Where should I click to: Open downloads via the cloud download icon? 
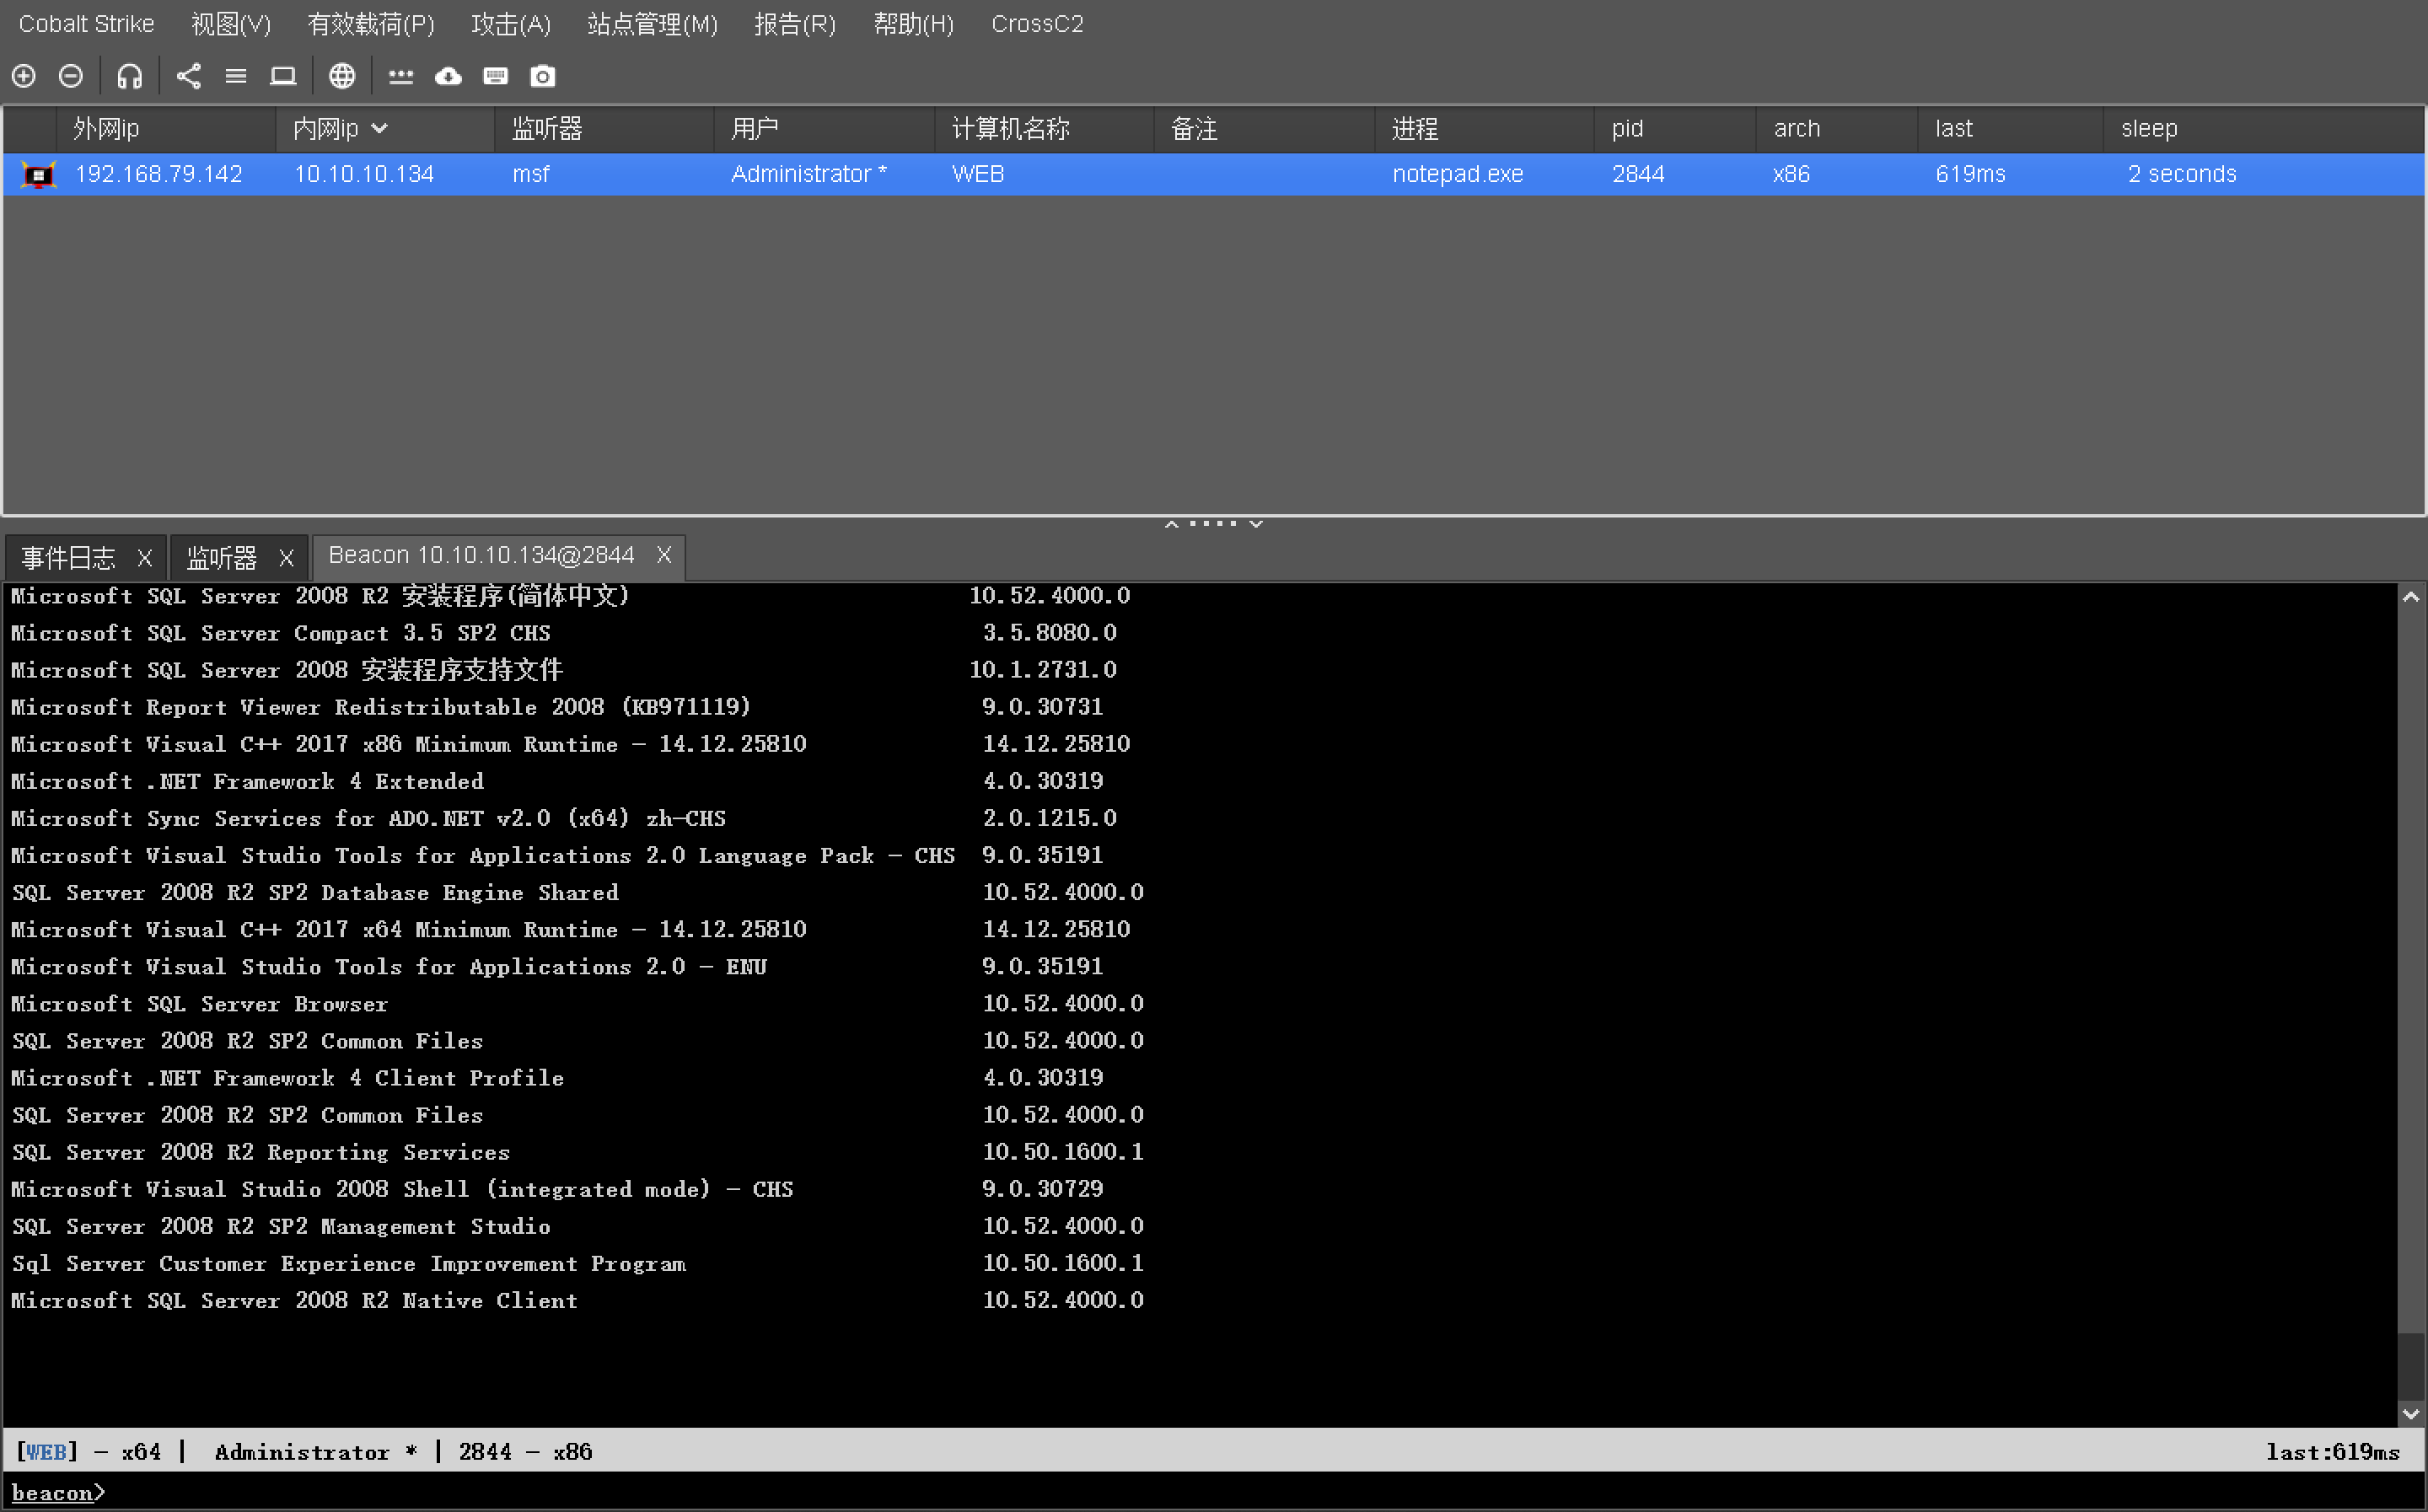tap(448, 76)
